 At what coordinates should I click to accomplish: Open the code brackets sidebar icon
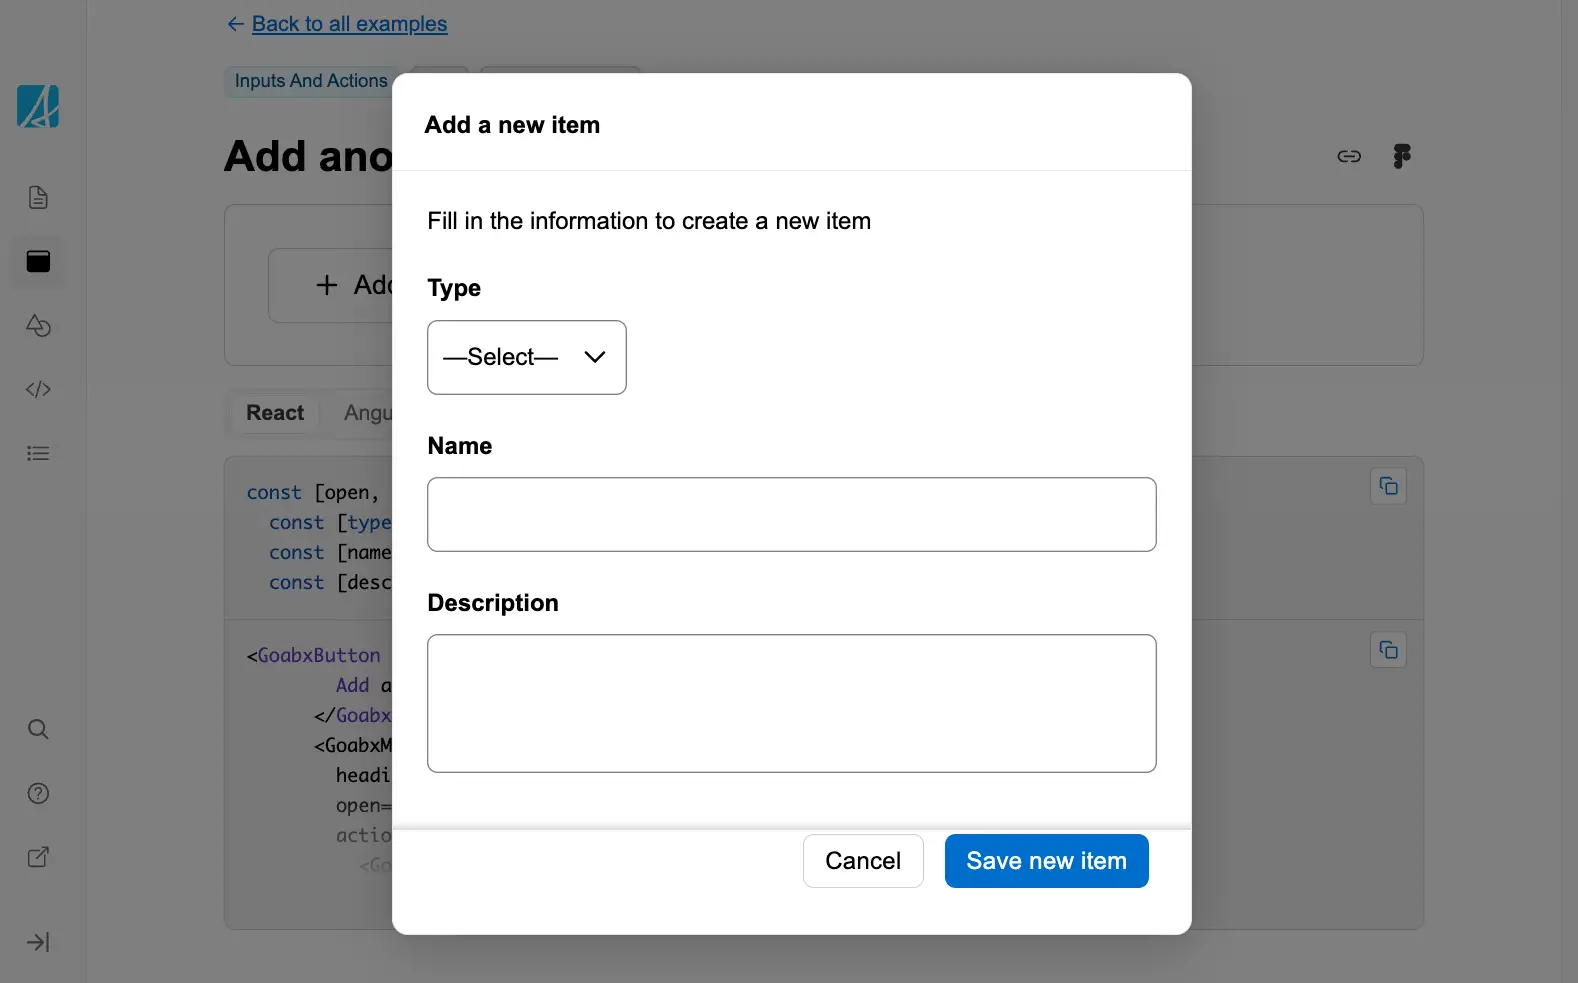[38, 389]
